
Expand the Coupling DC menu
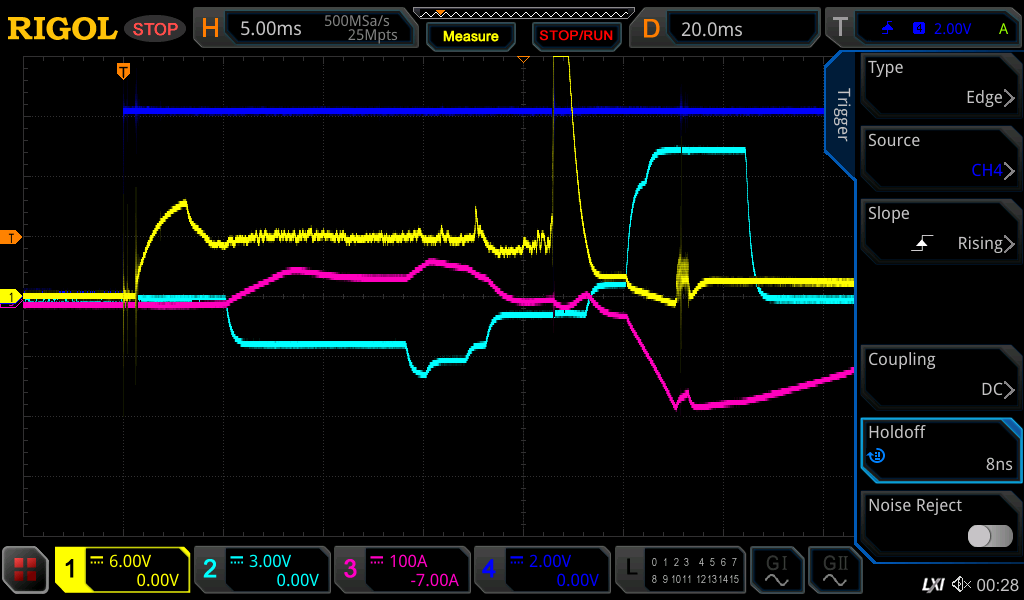point(940,375)
